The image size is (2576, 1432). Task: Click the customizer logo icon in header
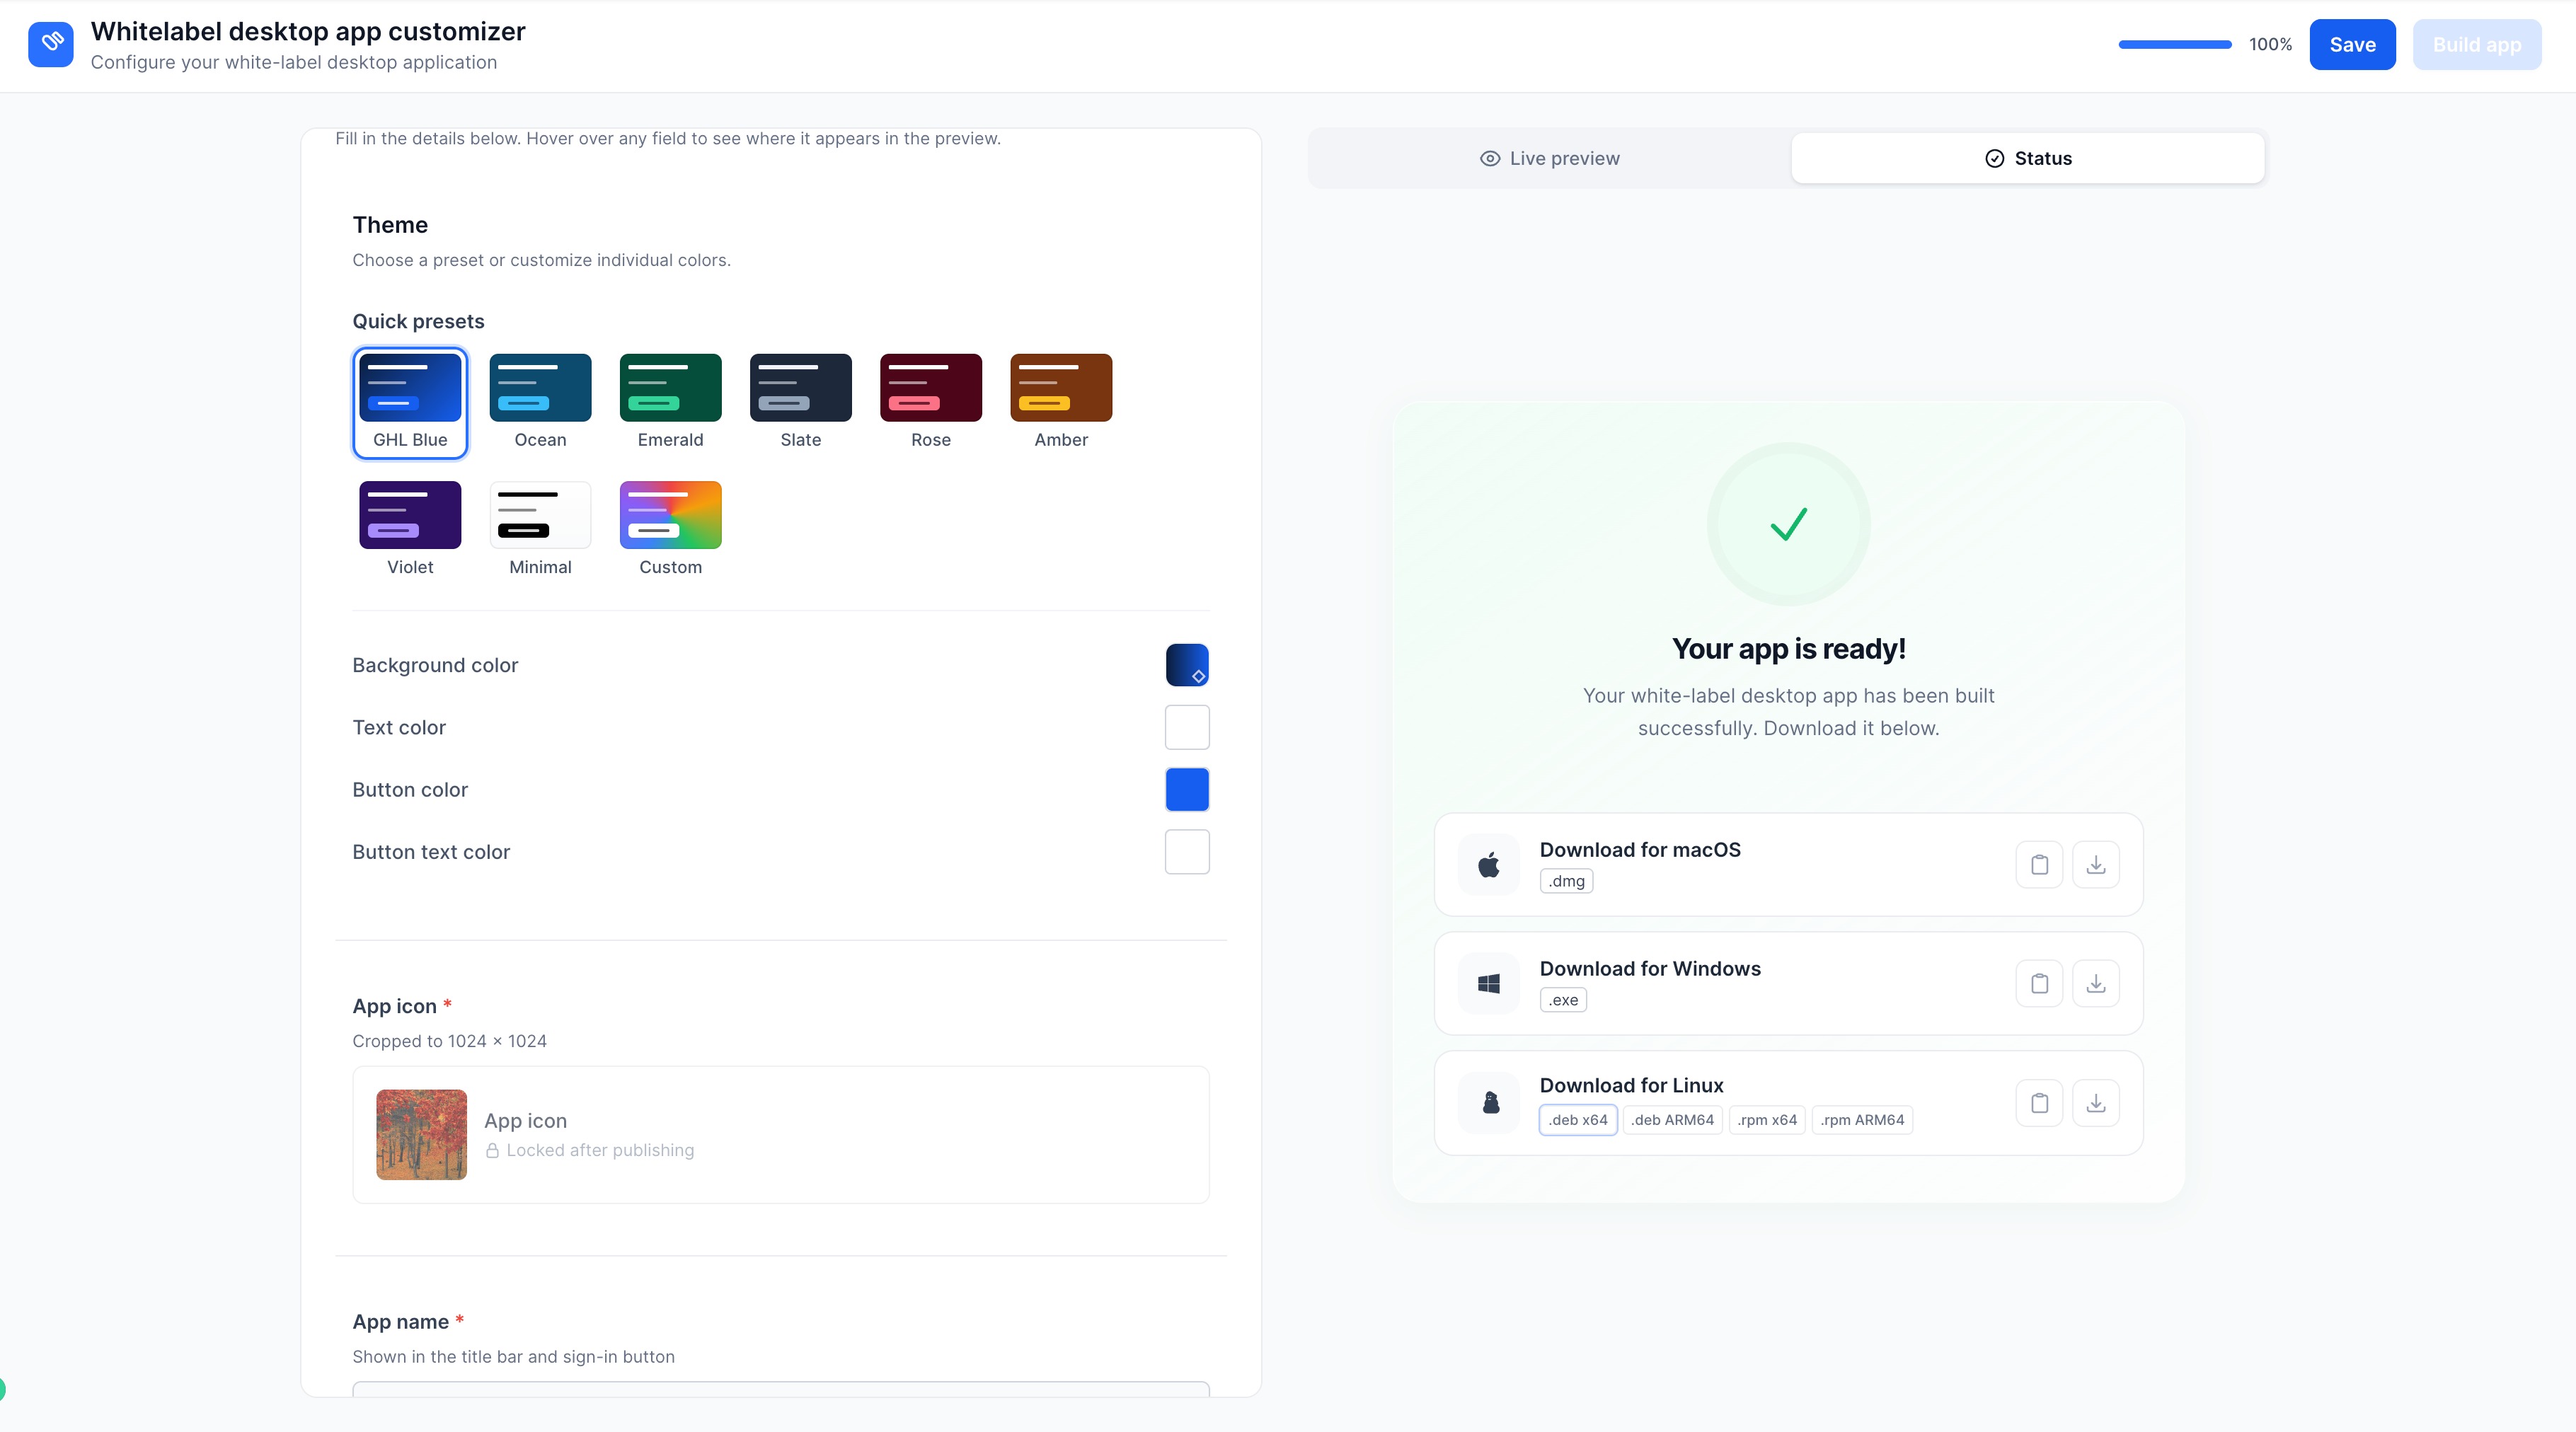coord(51,44)
